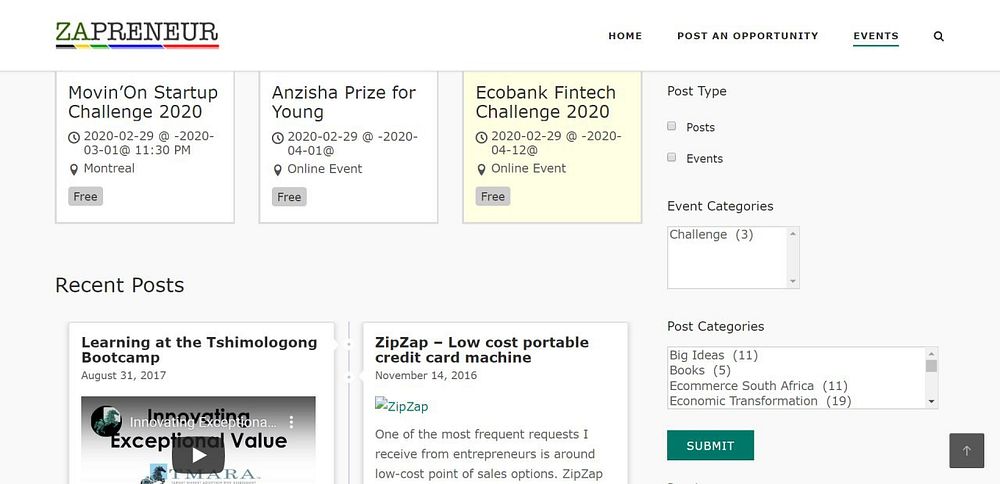1000x484 pixels.
Task: Open the Ecobank Fintech Challenge 2020 event
Action: click(545, 102)
